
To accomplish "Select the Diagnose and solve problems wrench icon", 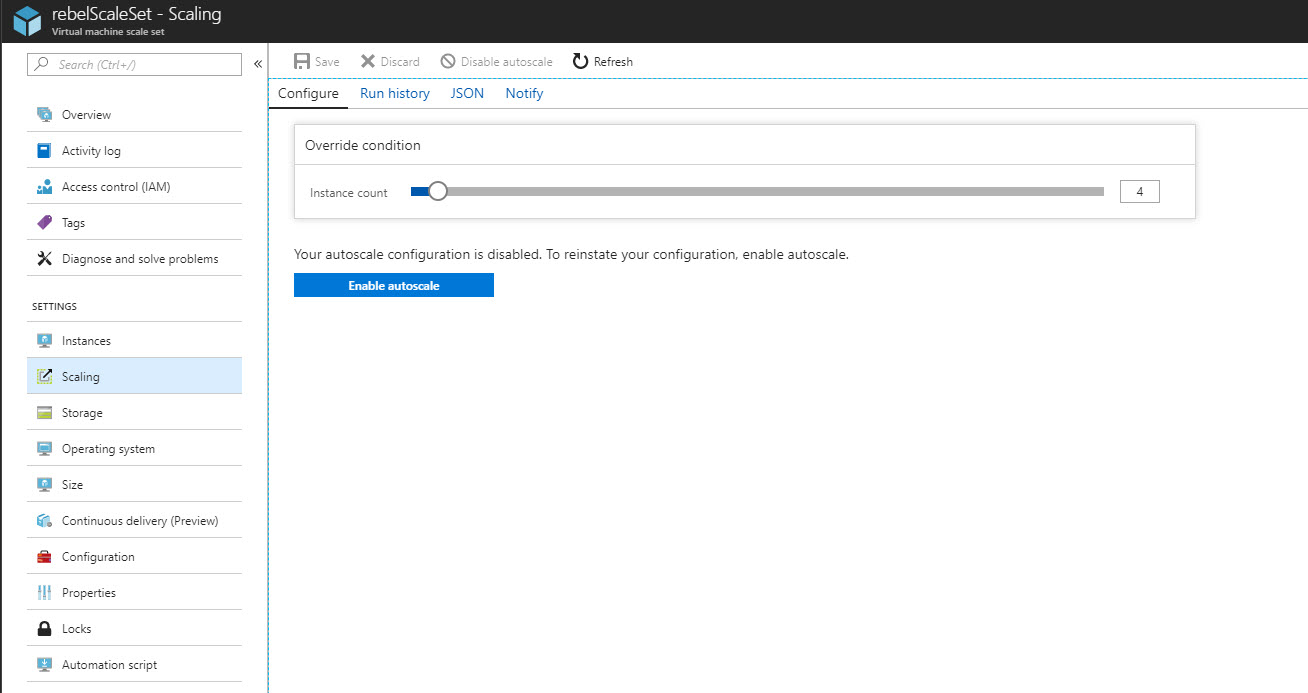I will (44, 259).
